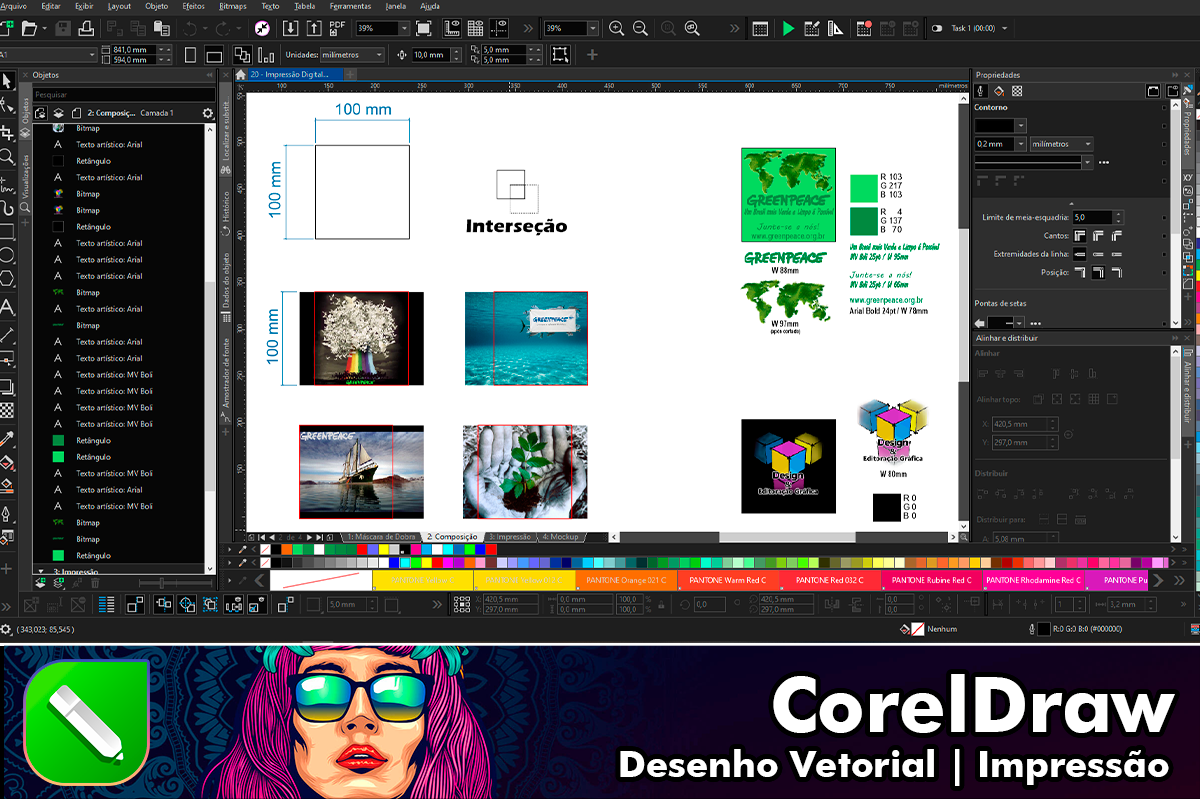
Task: Click the full-screen preview icon
Action: (424, 28)
